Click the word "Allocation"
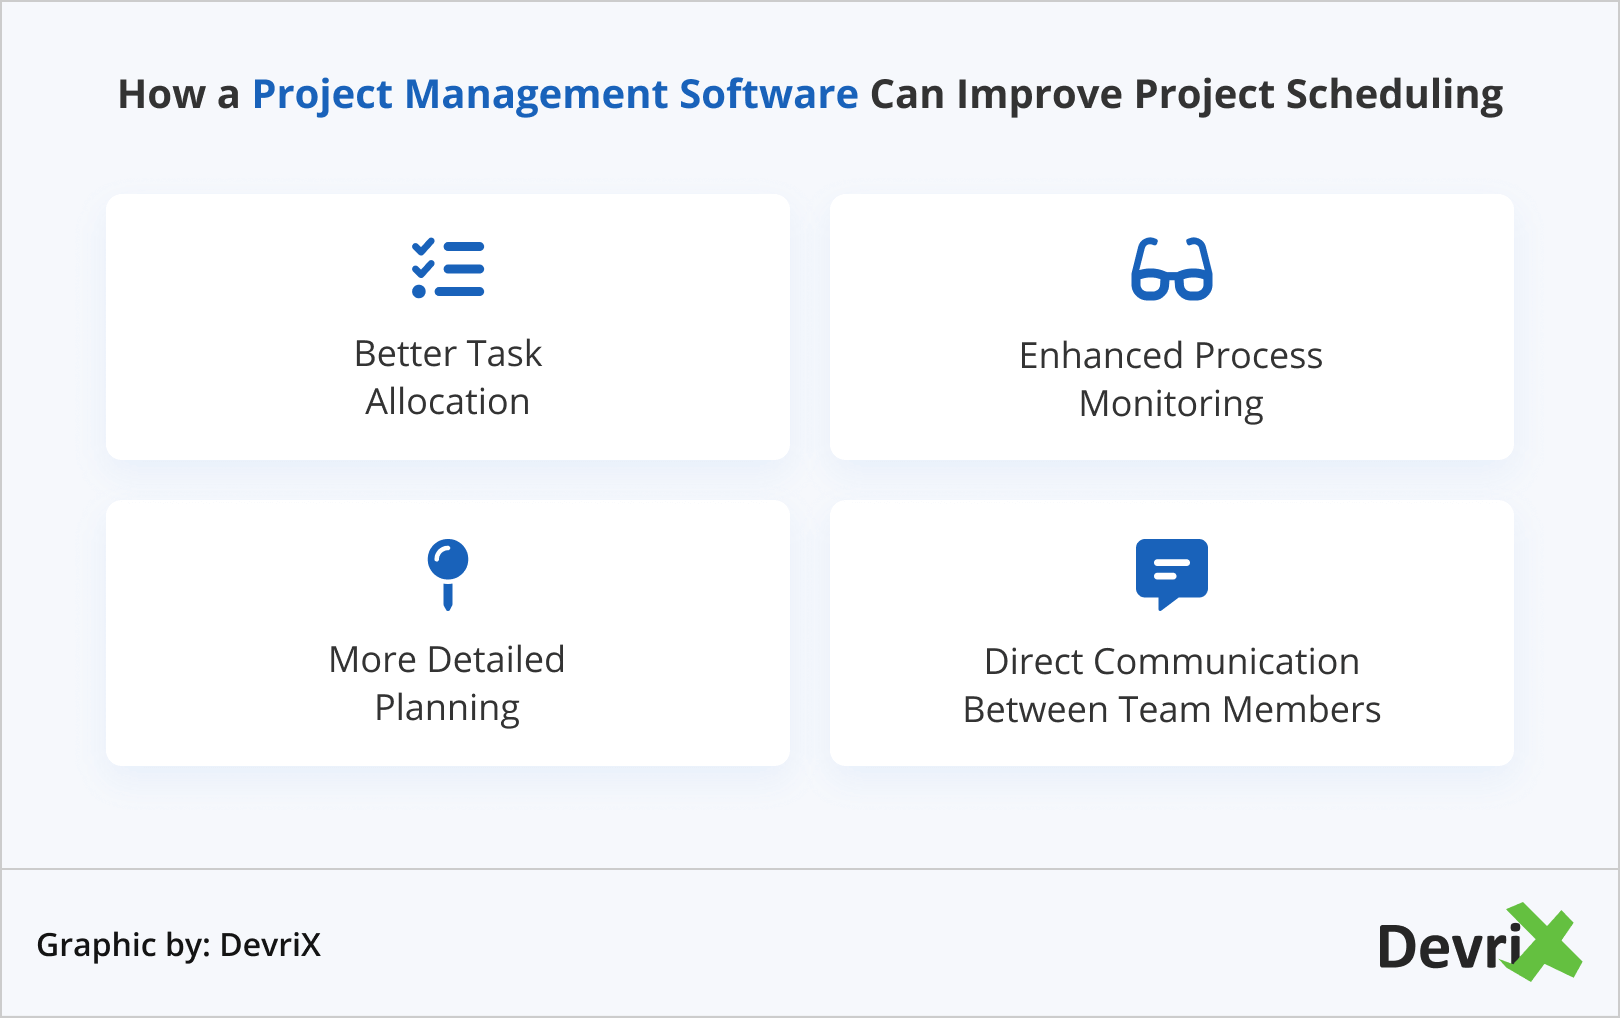Viewport: 1620px width, 1018px height. click(x=448, y=402)
